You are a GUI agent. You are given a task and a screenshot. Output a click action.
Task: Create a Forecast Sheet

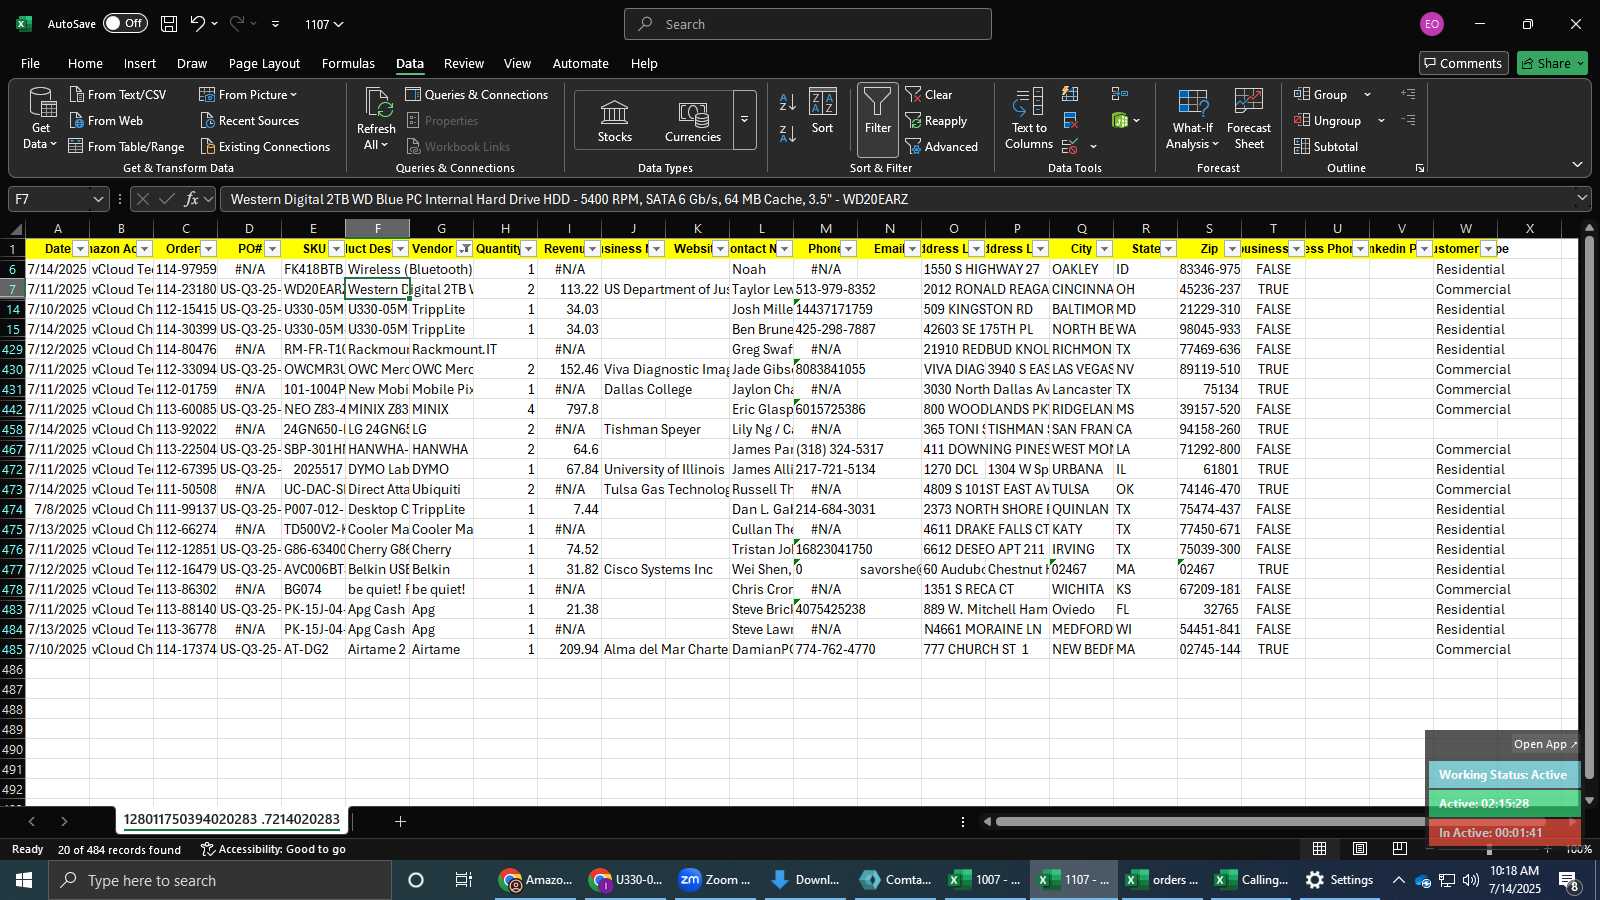tap(1248, 118)
